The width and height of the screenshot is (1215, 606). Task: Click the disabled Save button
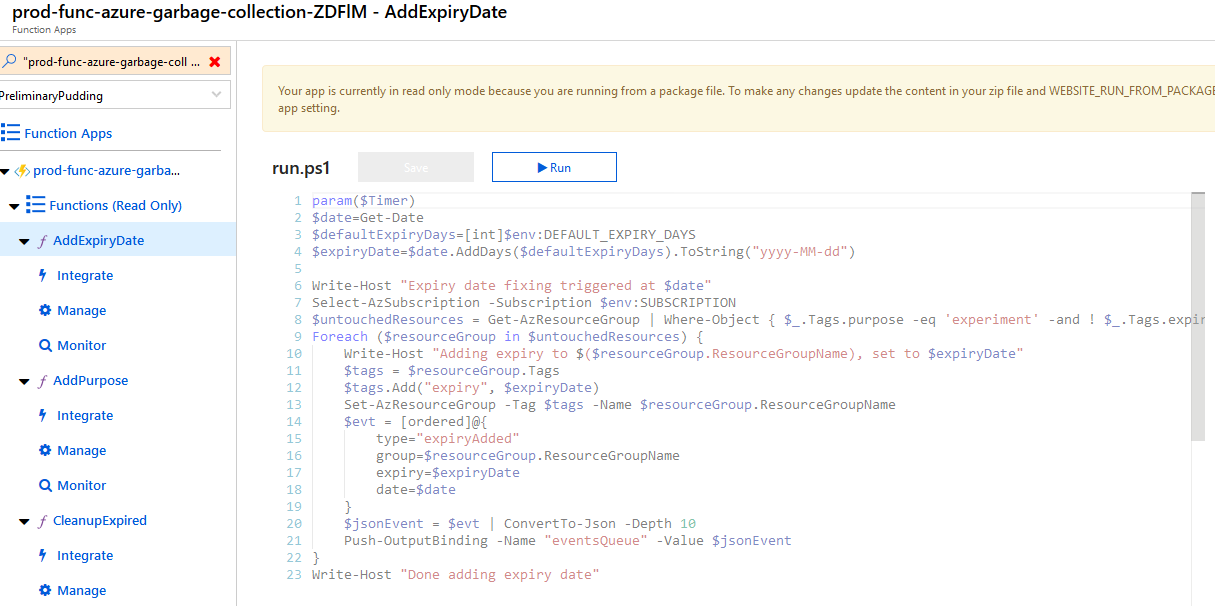(416, 167)
